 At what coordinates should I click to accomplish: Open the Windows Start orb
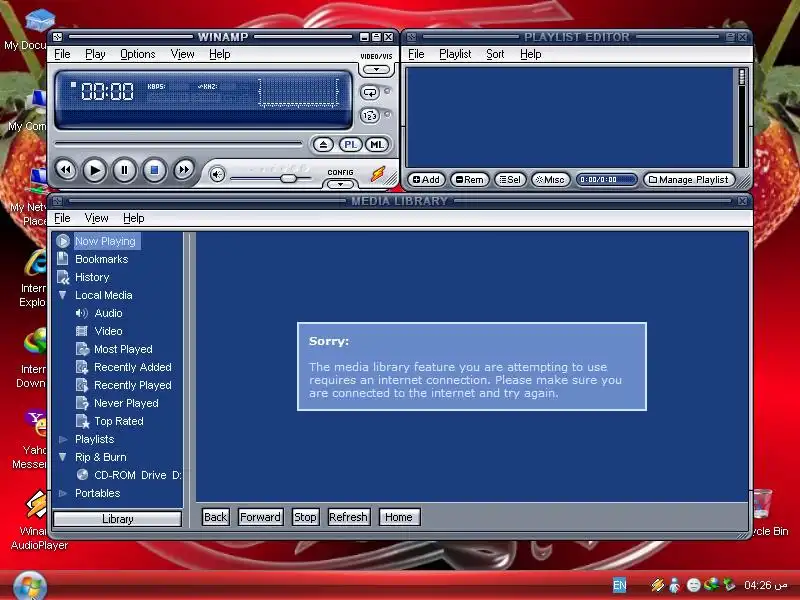tap(30, 585)
